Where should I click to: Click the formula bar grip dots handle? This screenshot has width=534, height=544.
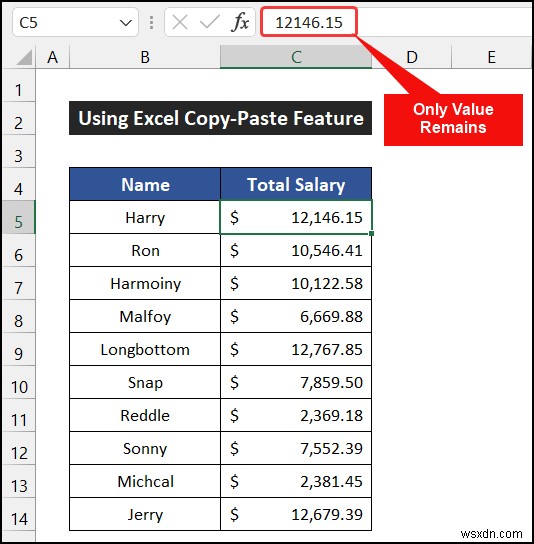point(151,23)
